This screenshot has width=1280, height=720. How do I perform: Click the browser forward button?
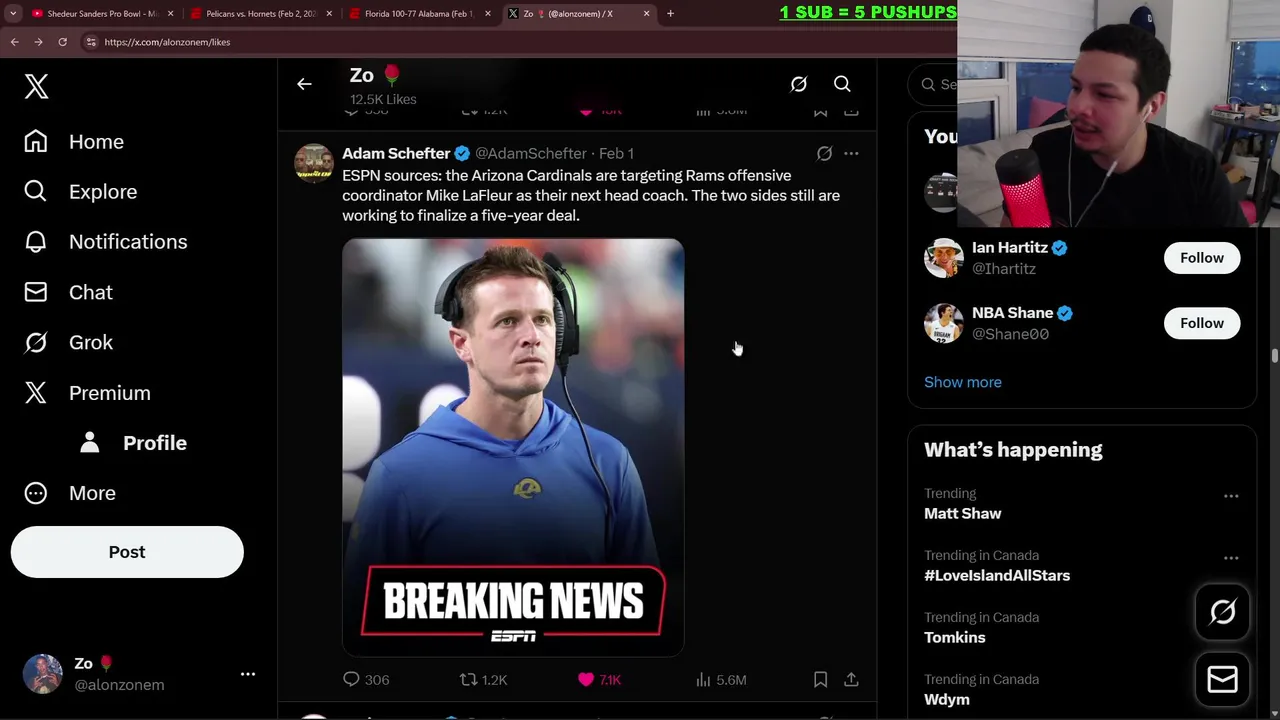38,42
